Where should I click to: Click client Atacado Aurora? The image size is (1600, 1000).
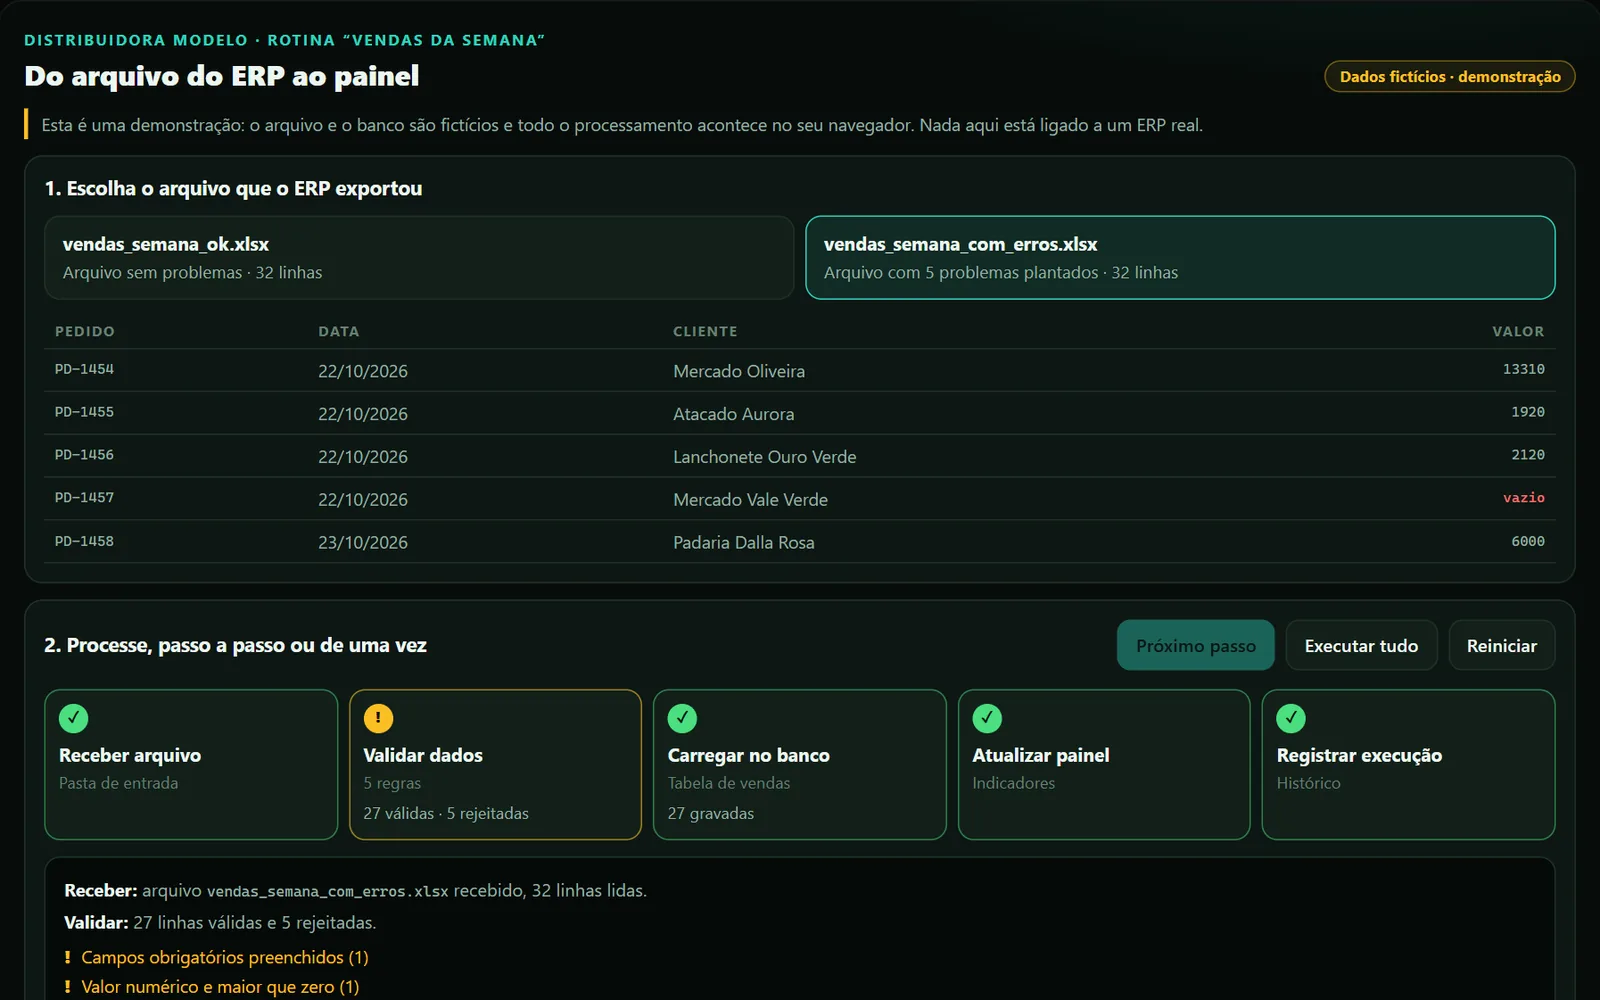pos(733,414)
